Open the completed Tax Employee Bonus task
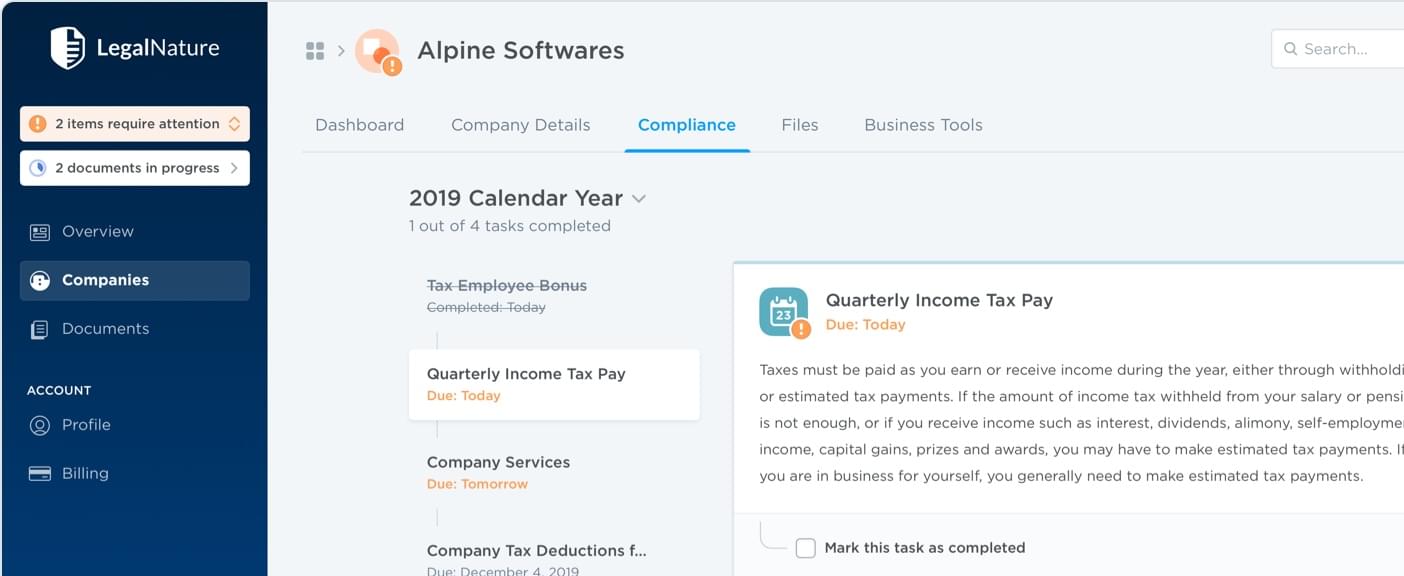Image resolution: width=1404 pixels, height=576 pixels. [507, 295]
